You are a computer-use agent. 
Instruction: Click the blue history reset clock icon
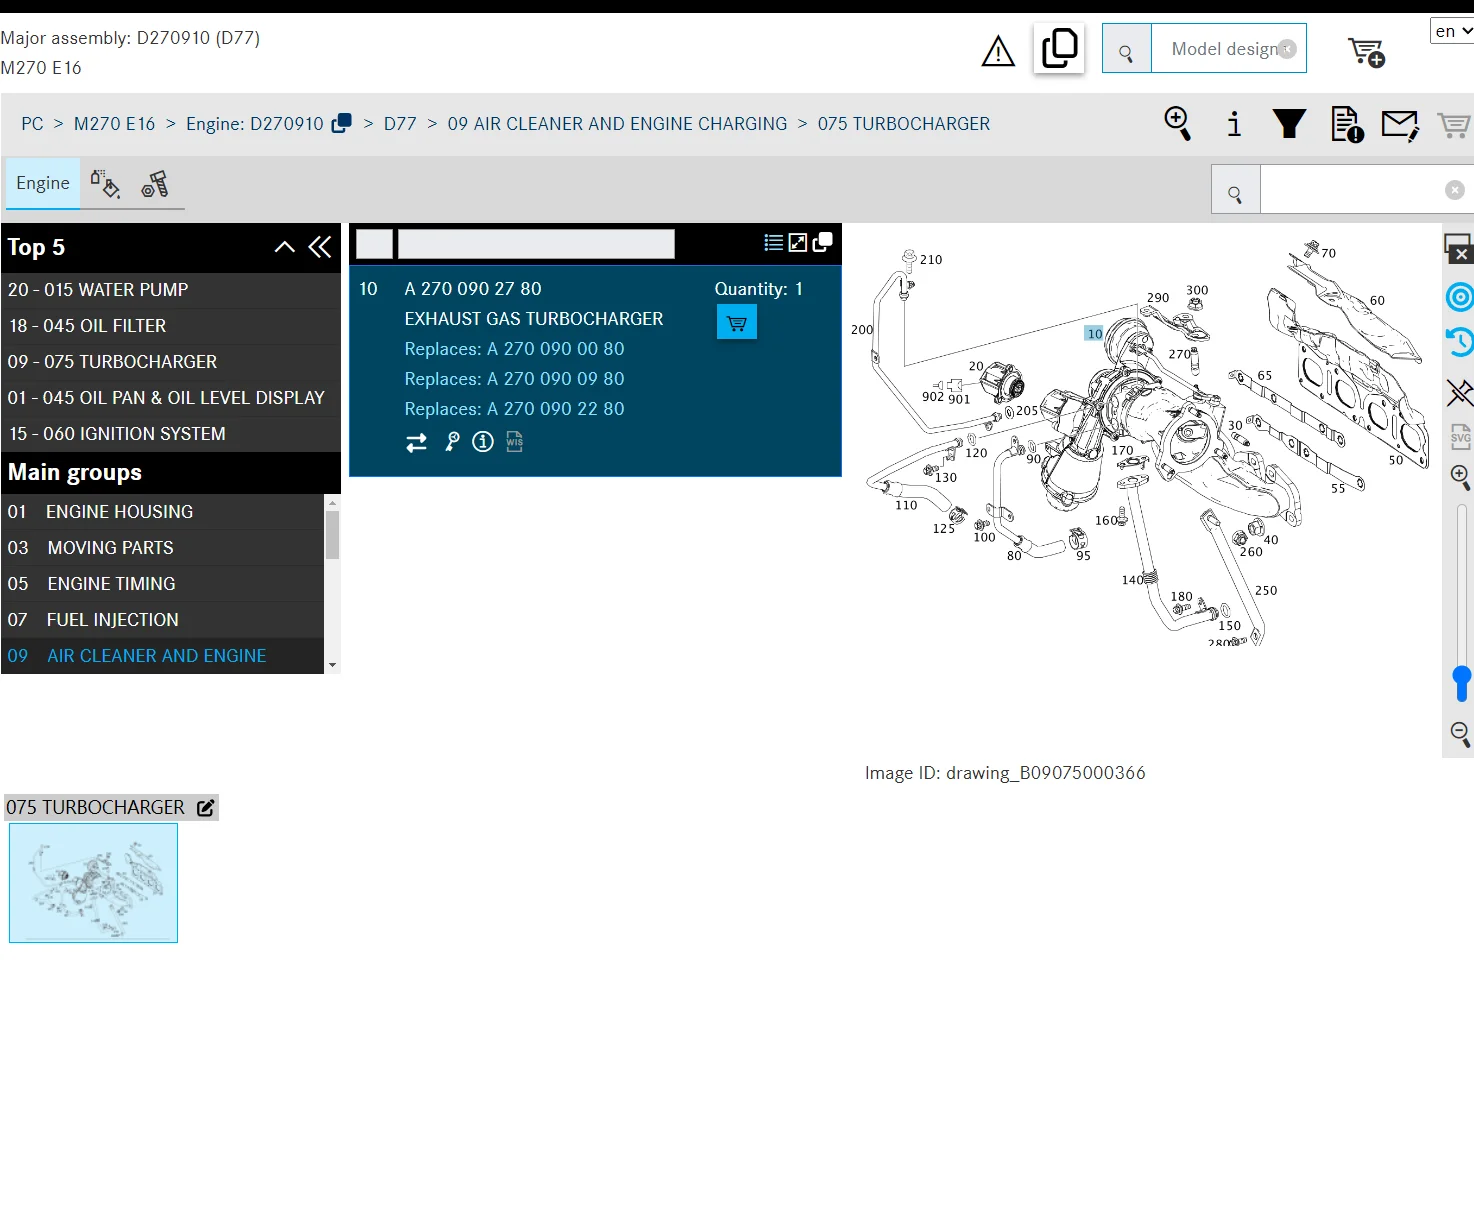(1459, 342)
